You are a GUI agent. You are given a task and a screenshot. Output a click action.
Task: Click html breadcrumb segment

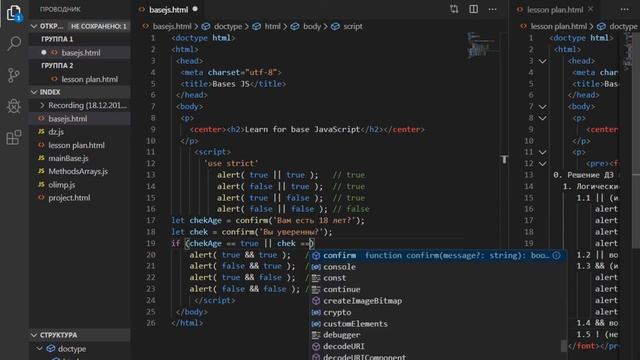[272, 26]
